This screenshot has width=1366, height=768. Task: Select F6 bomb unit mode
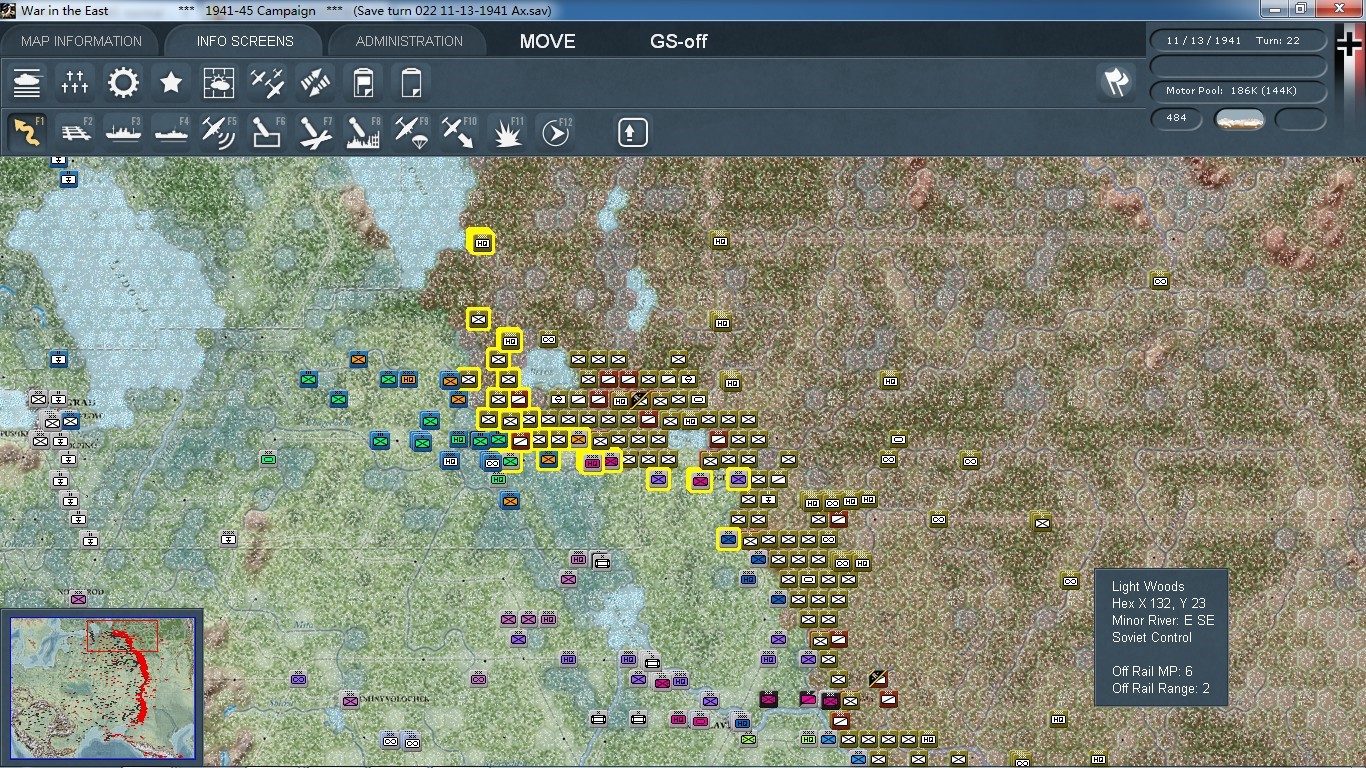[267, 132]
